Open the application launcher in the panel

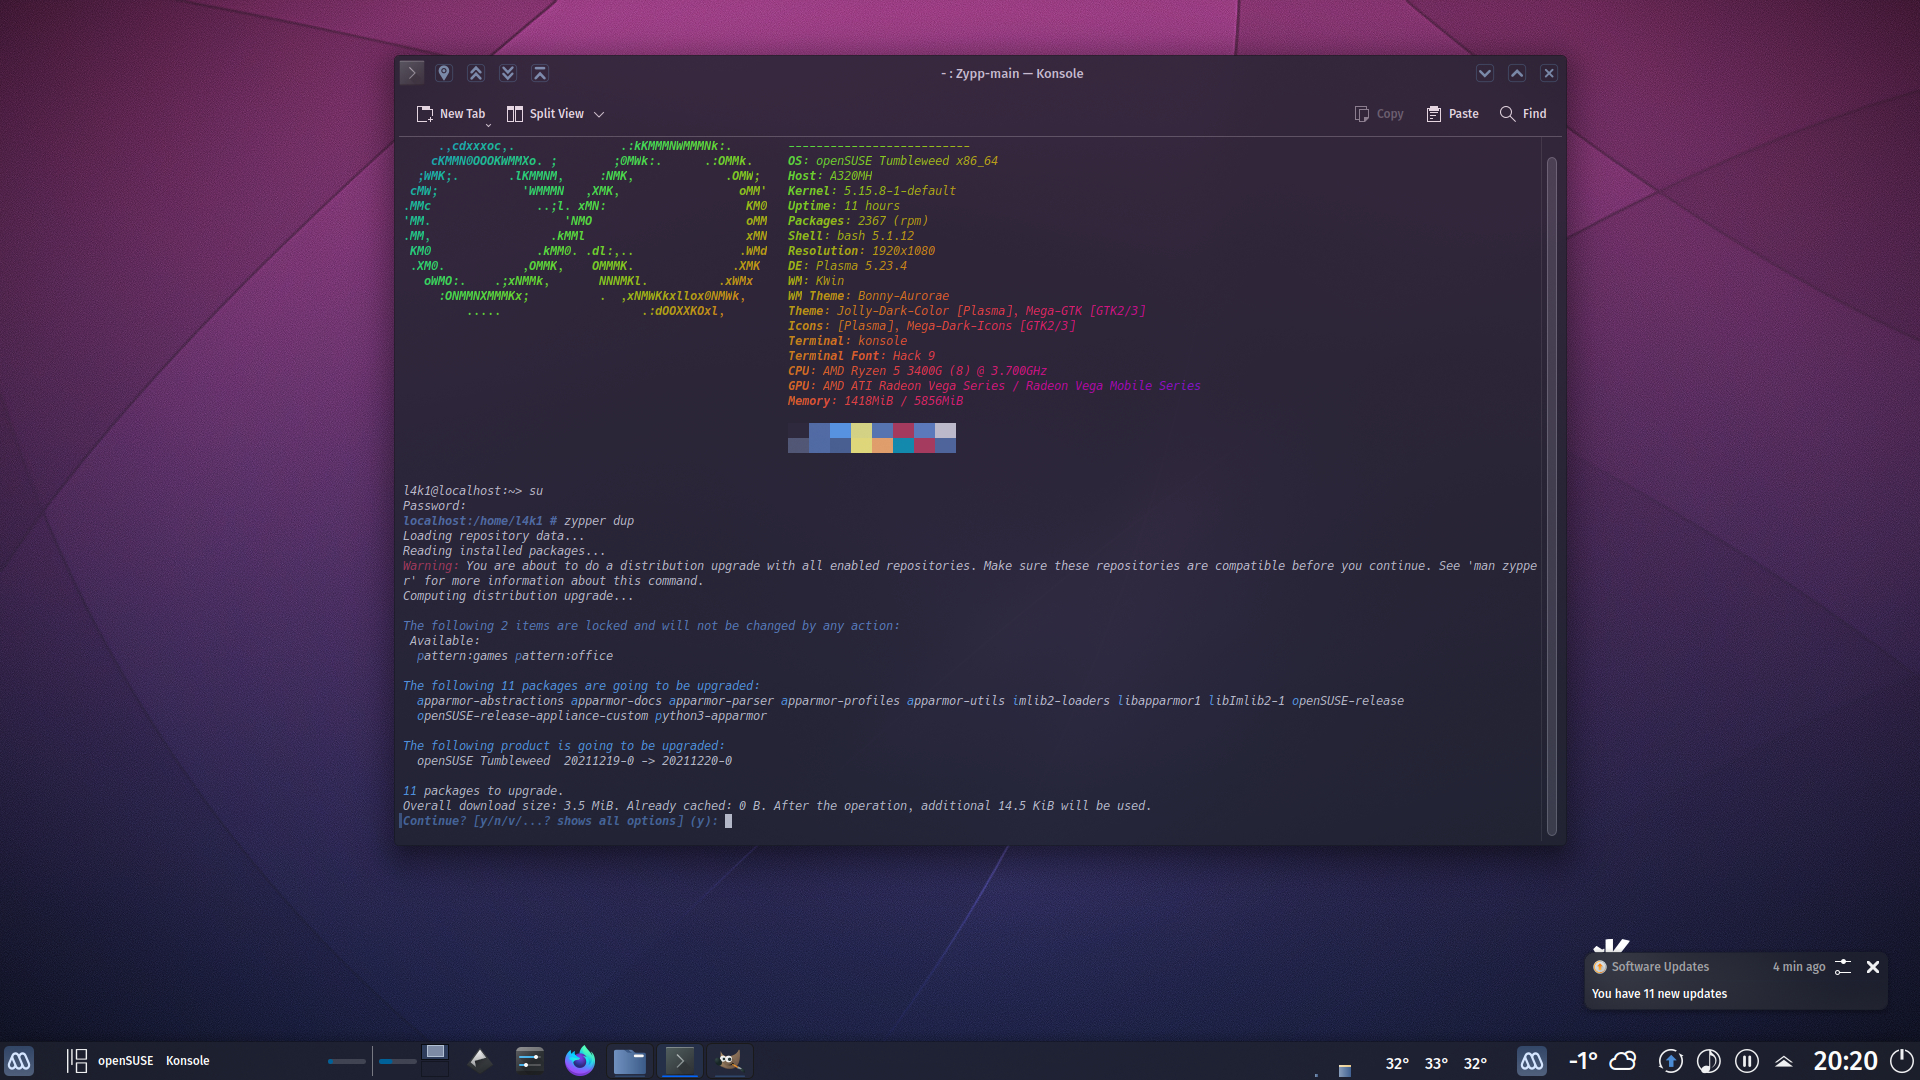pyautogui.click(x=19, y=1061)
